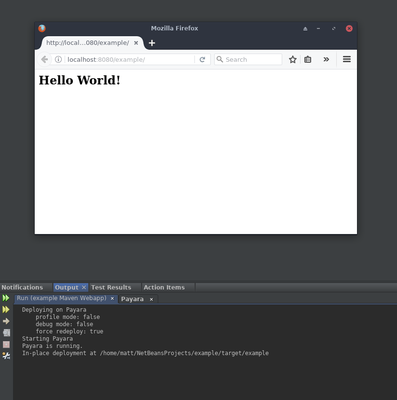Click the 'profile mode: false' line
The height and width of the screenshot is (400, 397).
(x=68, y=317)
